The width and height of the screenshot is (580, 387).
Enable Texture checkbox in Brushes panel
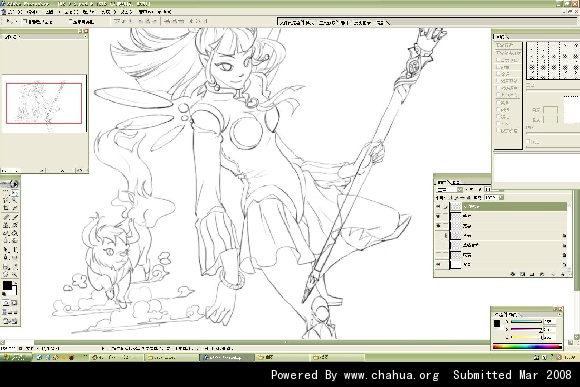[x=498, y=74]
